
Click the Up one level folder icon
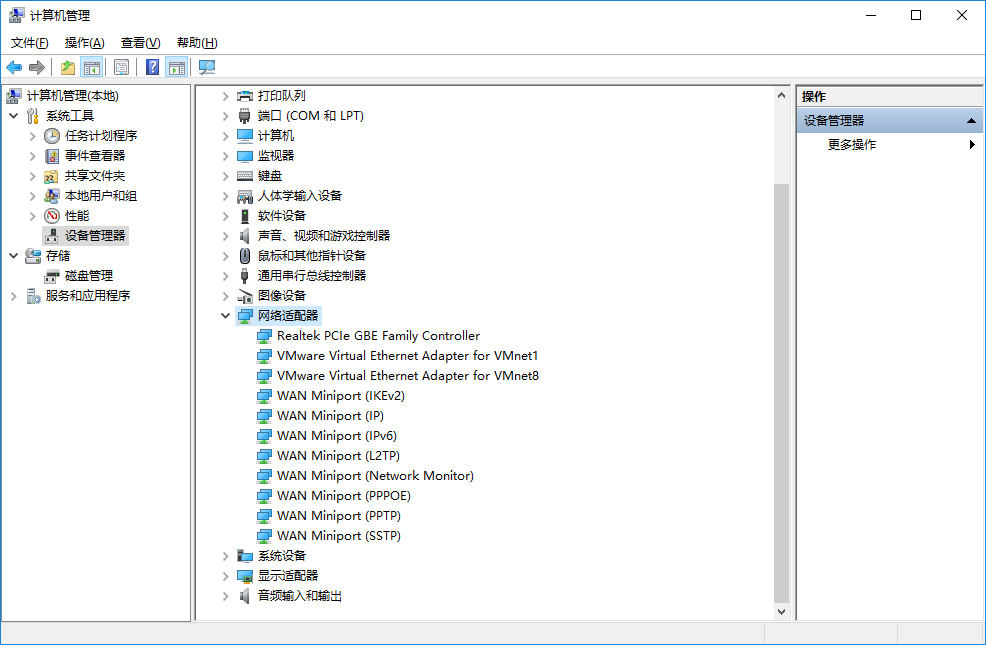67,67
